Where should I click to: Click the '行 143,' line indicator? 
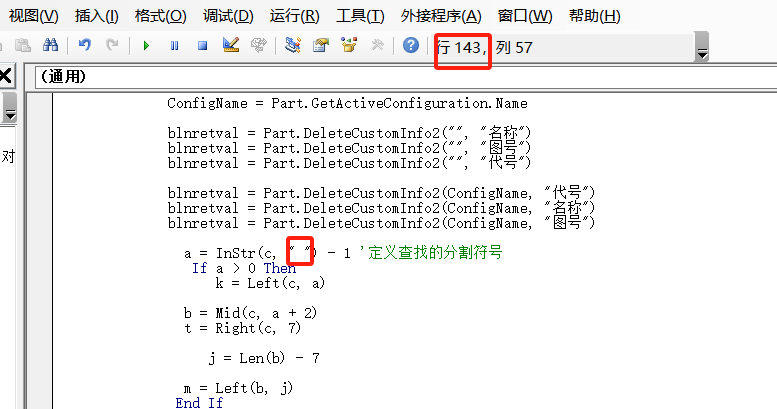[462, 48]
